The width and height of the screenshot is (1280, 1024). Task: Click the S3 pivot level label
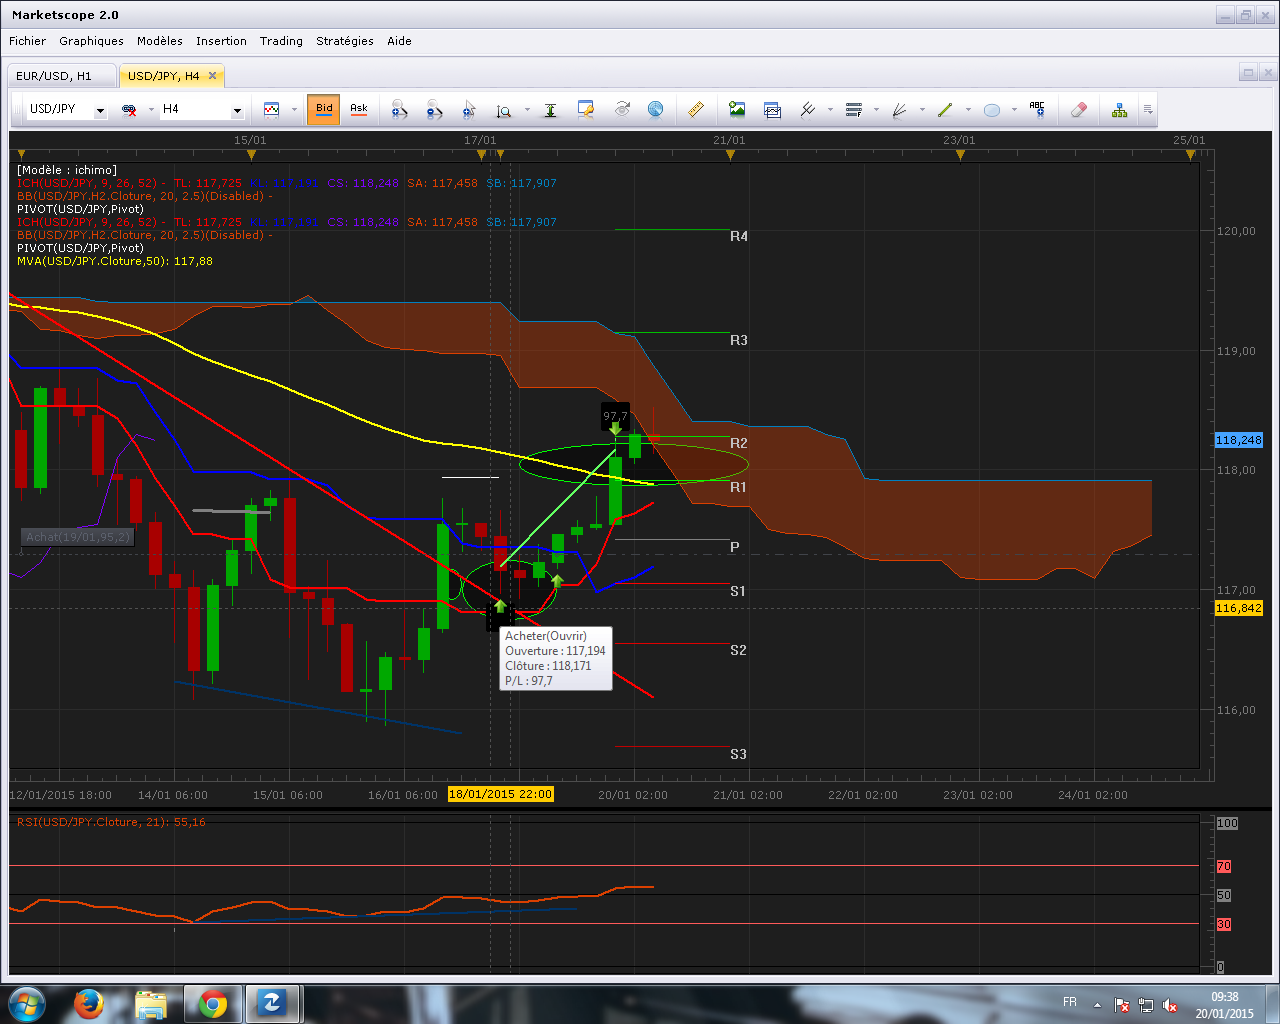click(x=738, y=755)
